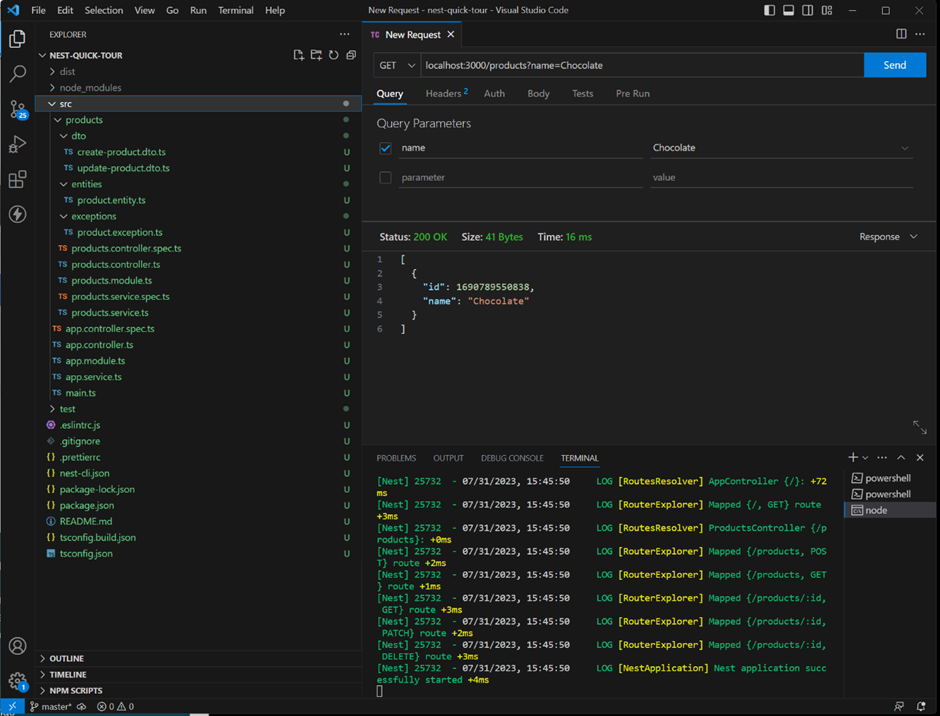
Task: Open products.controller.ts file
Action: [x=116, y=264]
